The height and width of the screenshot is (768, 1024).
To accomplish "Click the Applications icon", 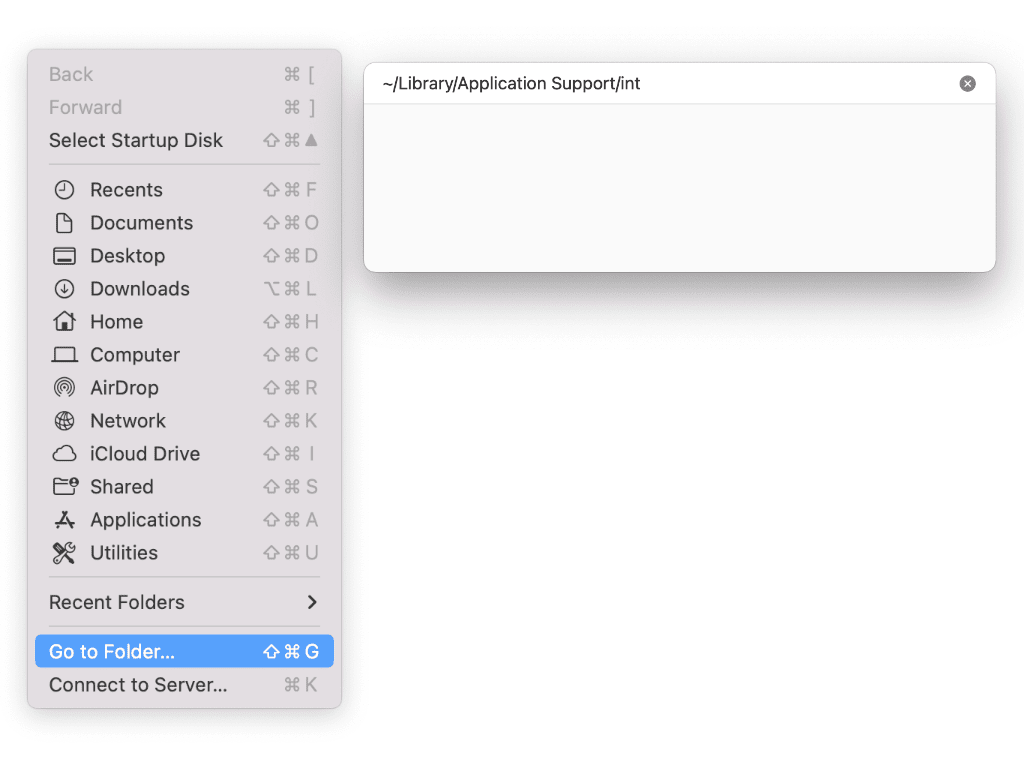I will click(64, 520).
